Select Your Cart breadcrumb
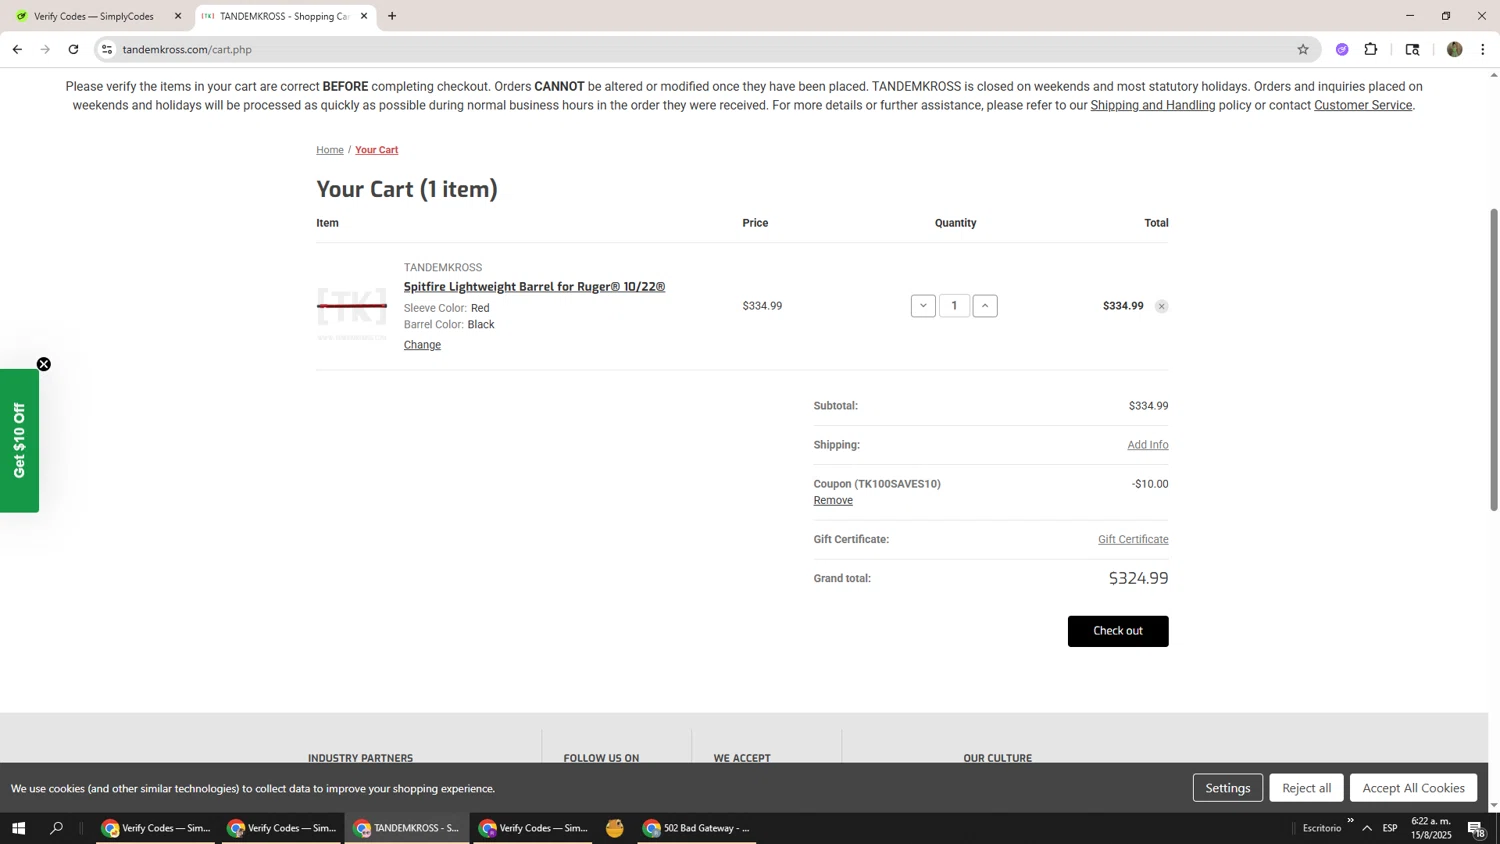This screenshot has width=1500, height=844. pos(377,150)
